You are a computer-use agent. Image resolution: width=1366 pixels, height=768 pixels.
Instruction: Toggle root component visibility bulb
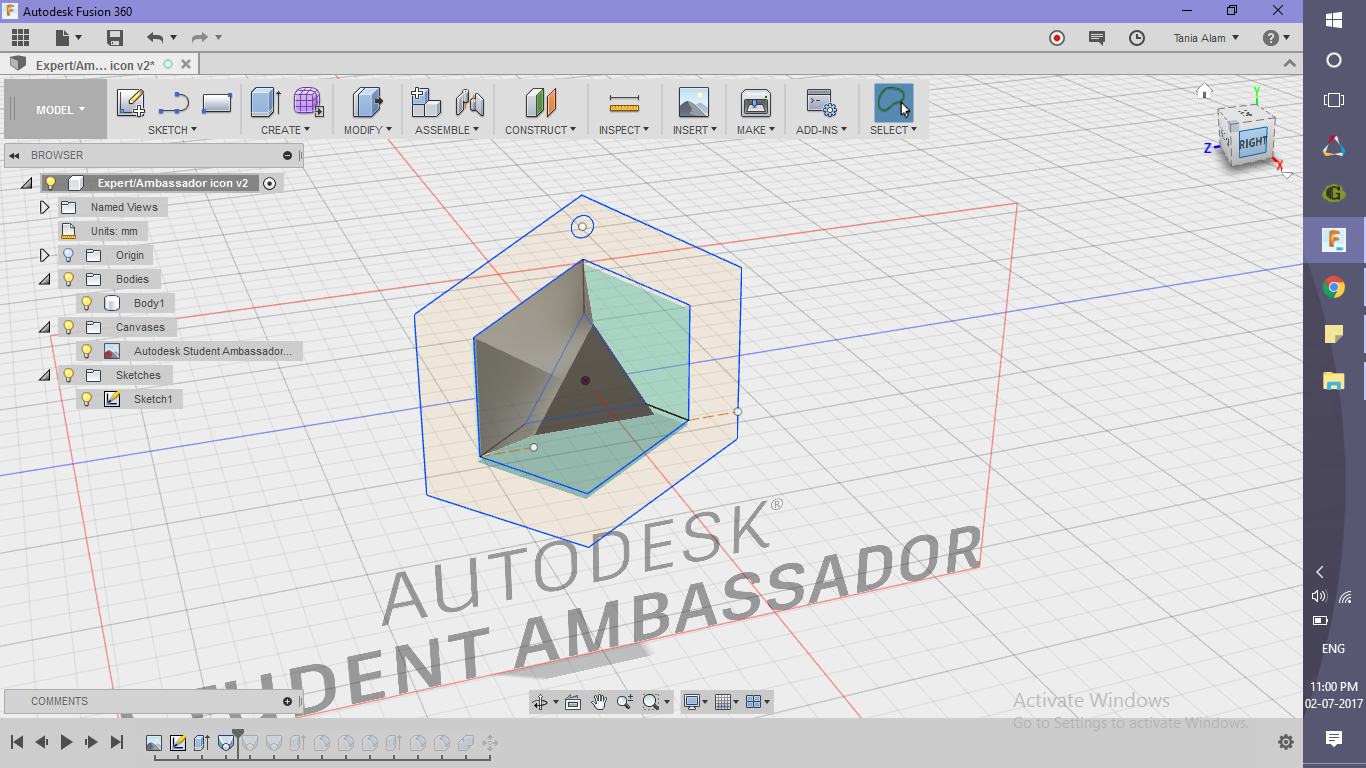point(50,183)
